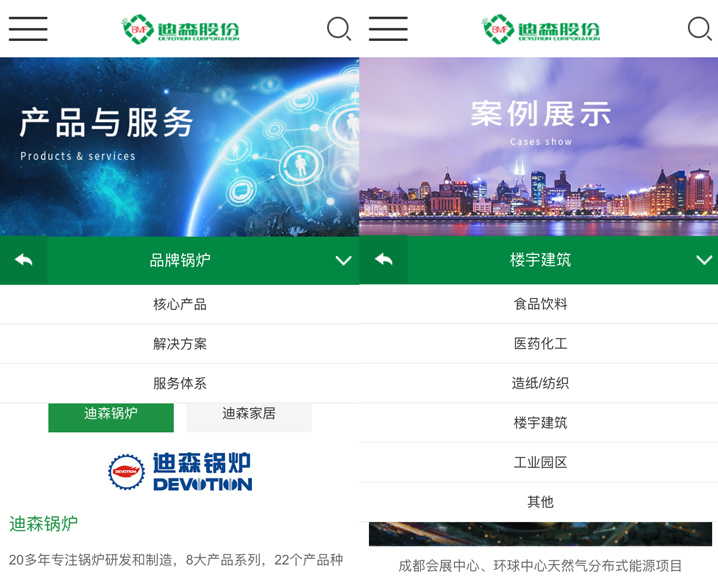The height and width of the screenshot is (576, 718).
Task: Select 解决方案 menu option
Action: (180, 344)
